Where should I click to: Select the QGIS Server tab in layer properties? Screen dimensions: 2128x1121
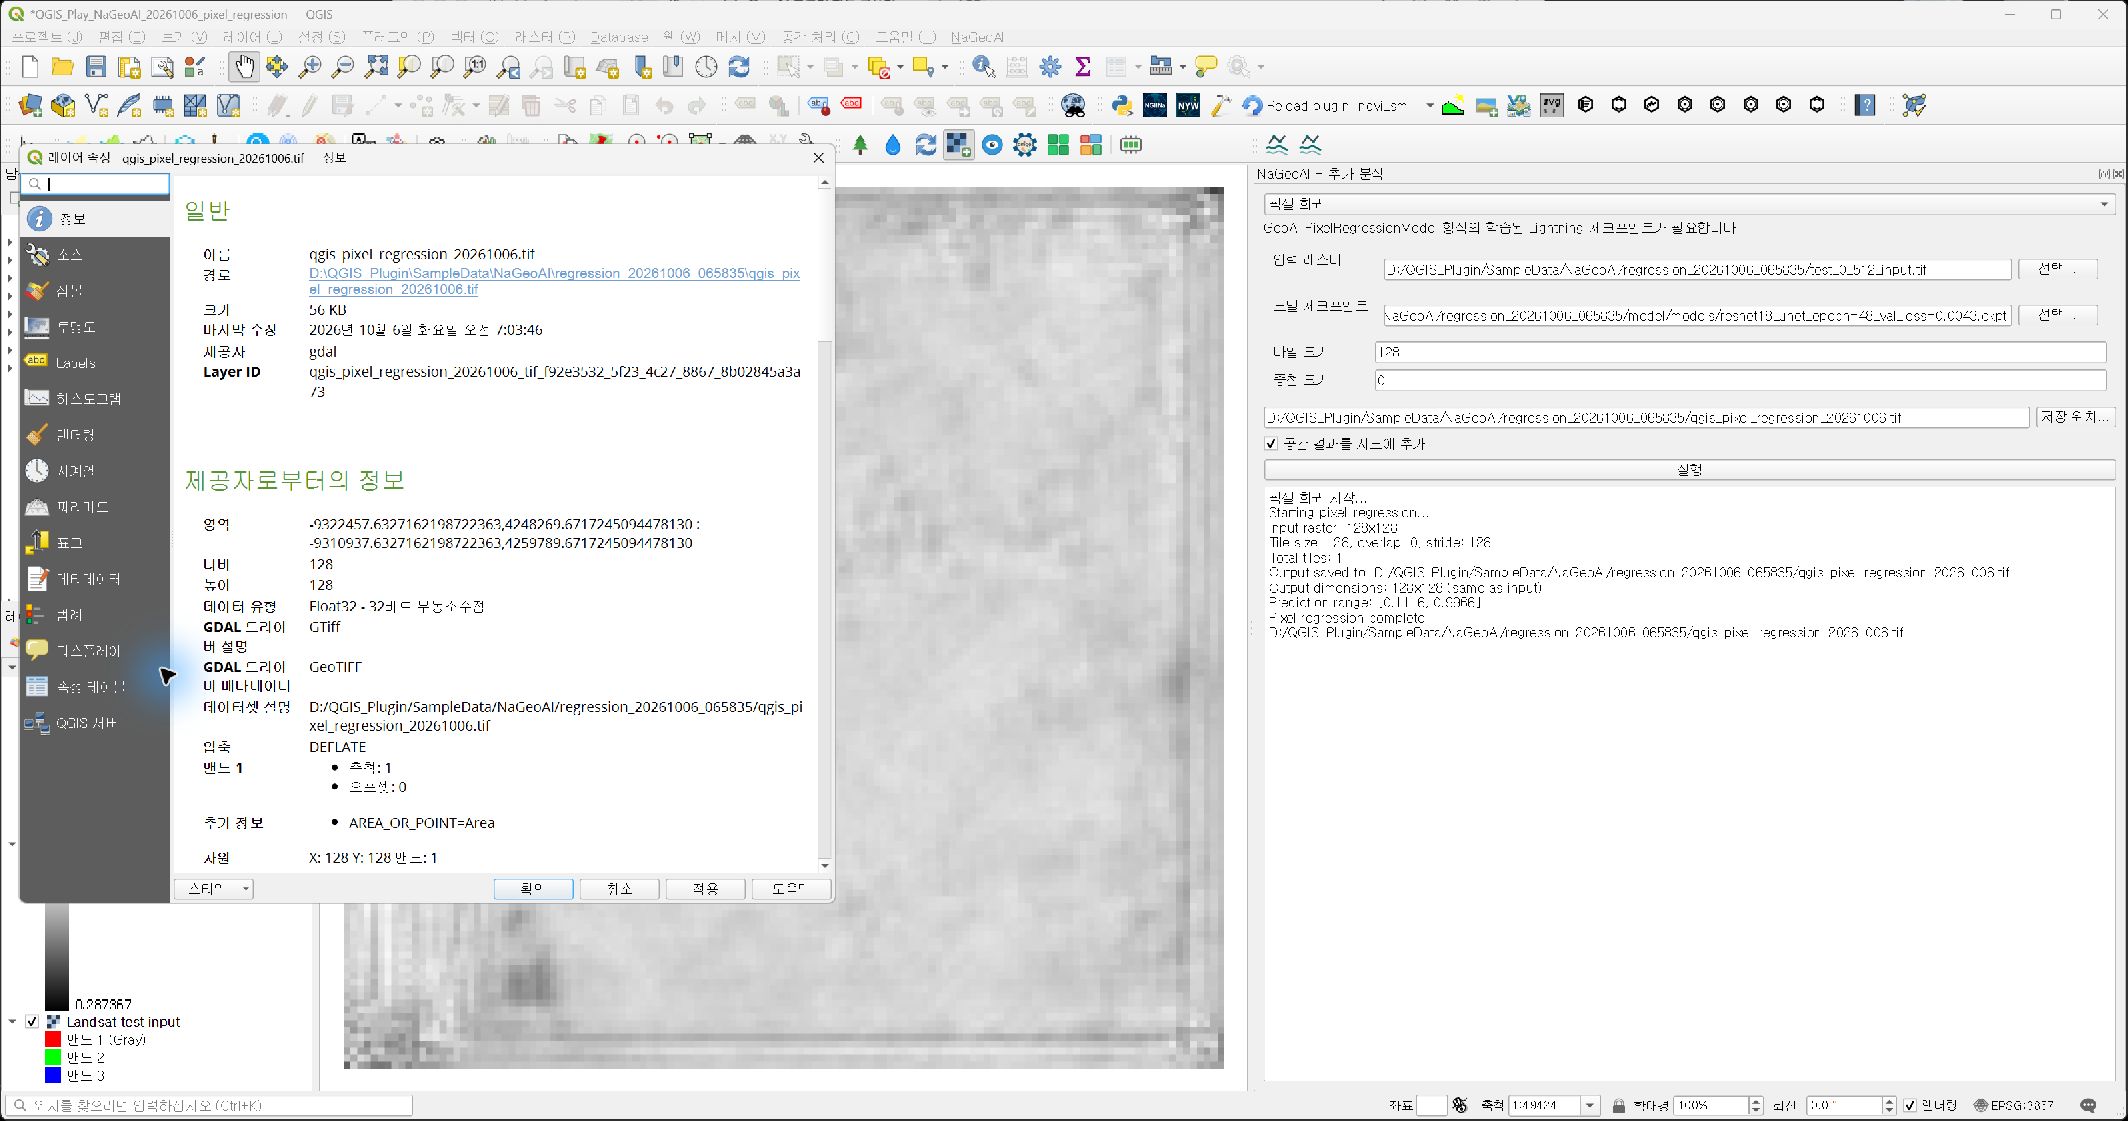click(96, 722)
